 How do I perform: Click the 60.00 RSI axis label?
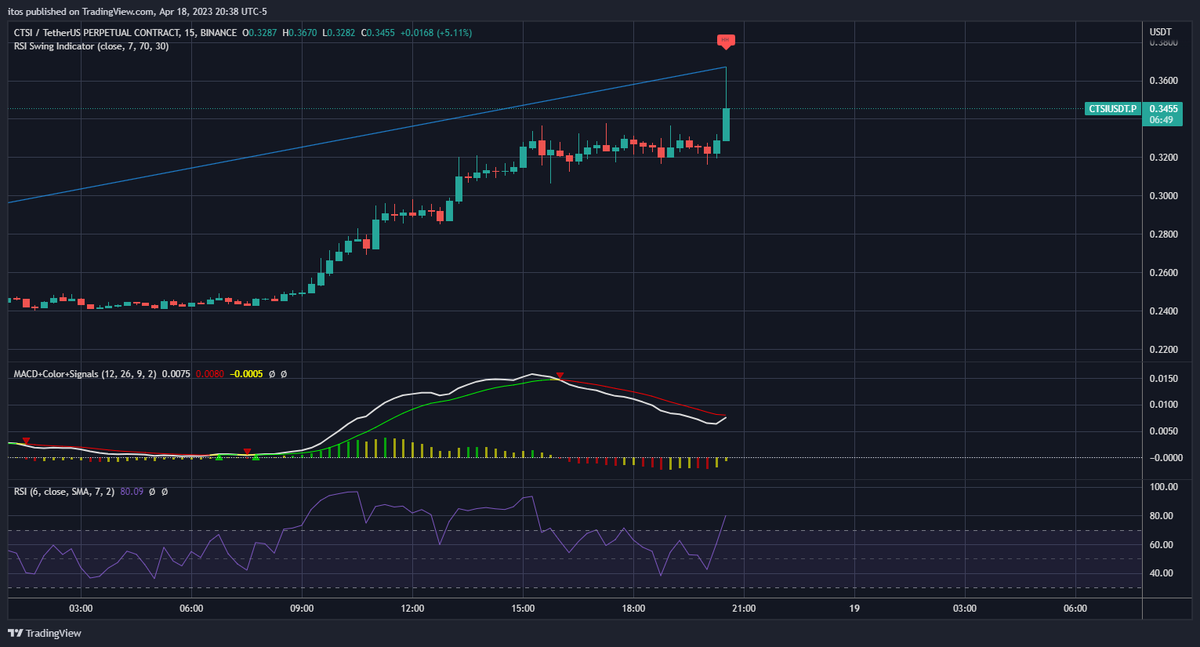pyautogui.click(x=1162, y=545)
